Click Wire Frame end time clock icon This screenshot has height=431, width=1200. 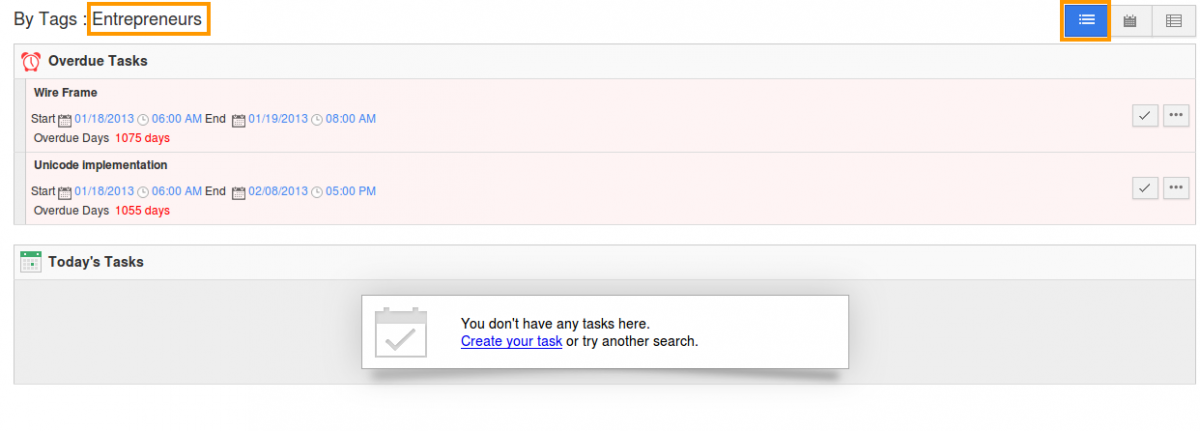(x=317, y=120)
